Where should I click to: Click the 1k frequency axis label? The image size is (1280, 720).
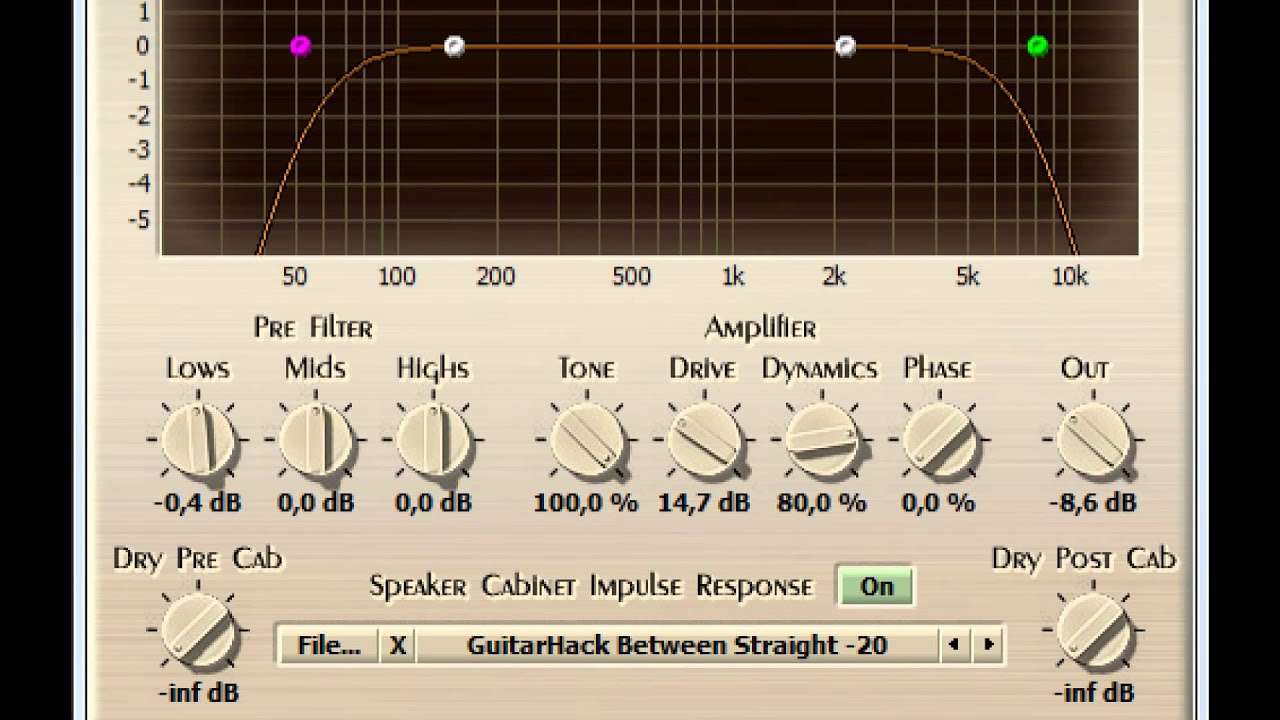point(733,277)
